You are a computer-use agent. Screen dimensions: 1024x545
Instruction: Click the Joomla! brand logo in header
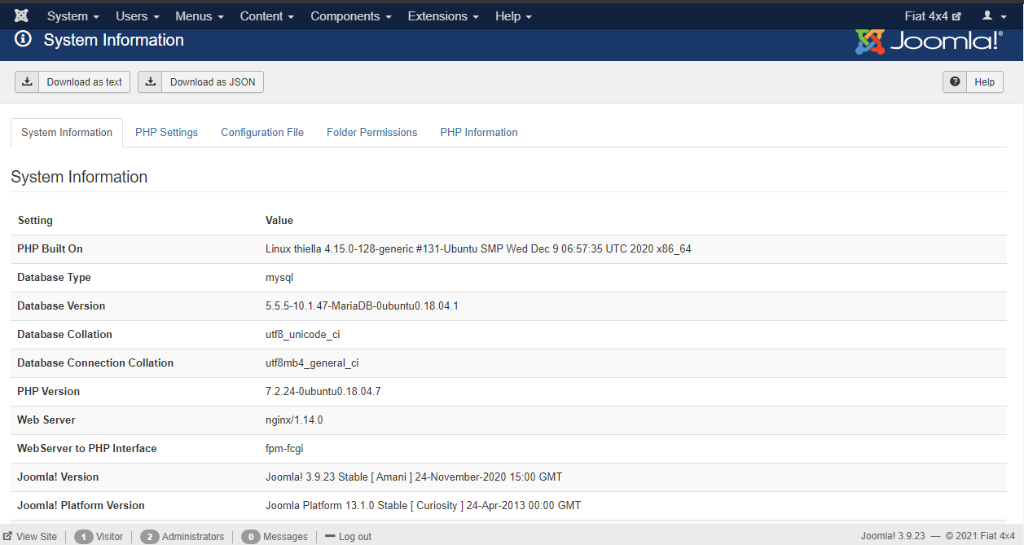click(x=929, y=41)
